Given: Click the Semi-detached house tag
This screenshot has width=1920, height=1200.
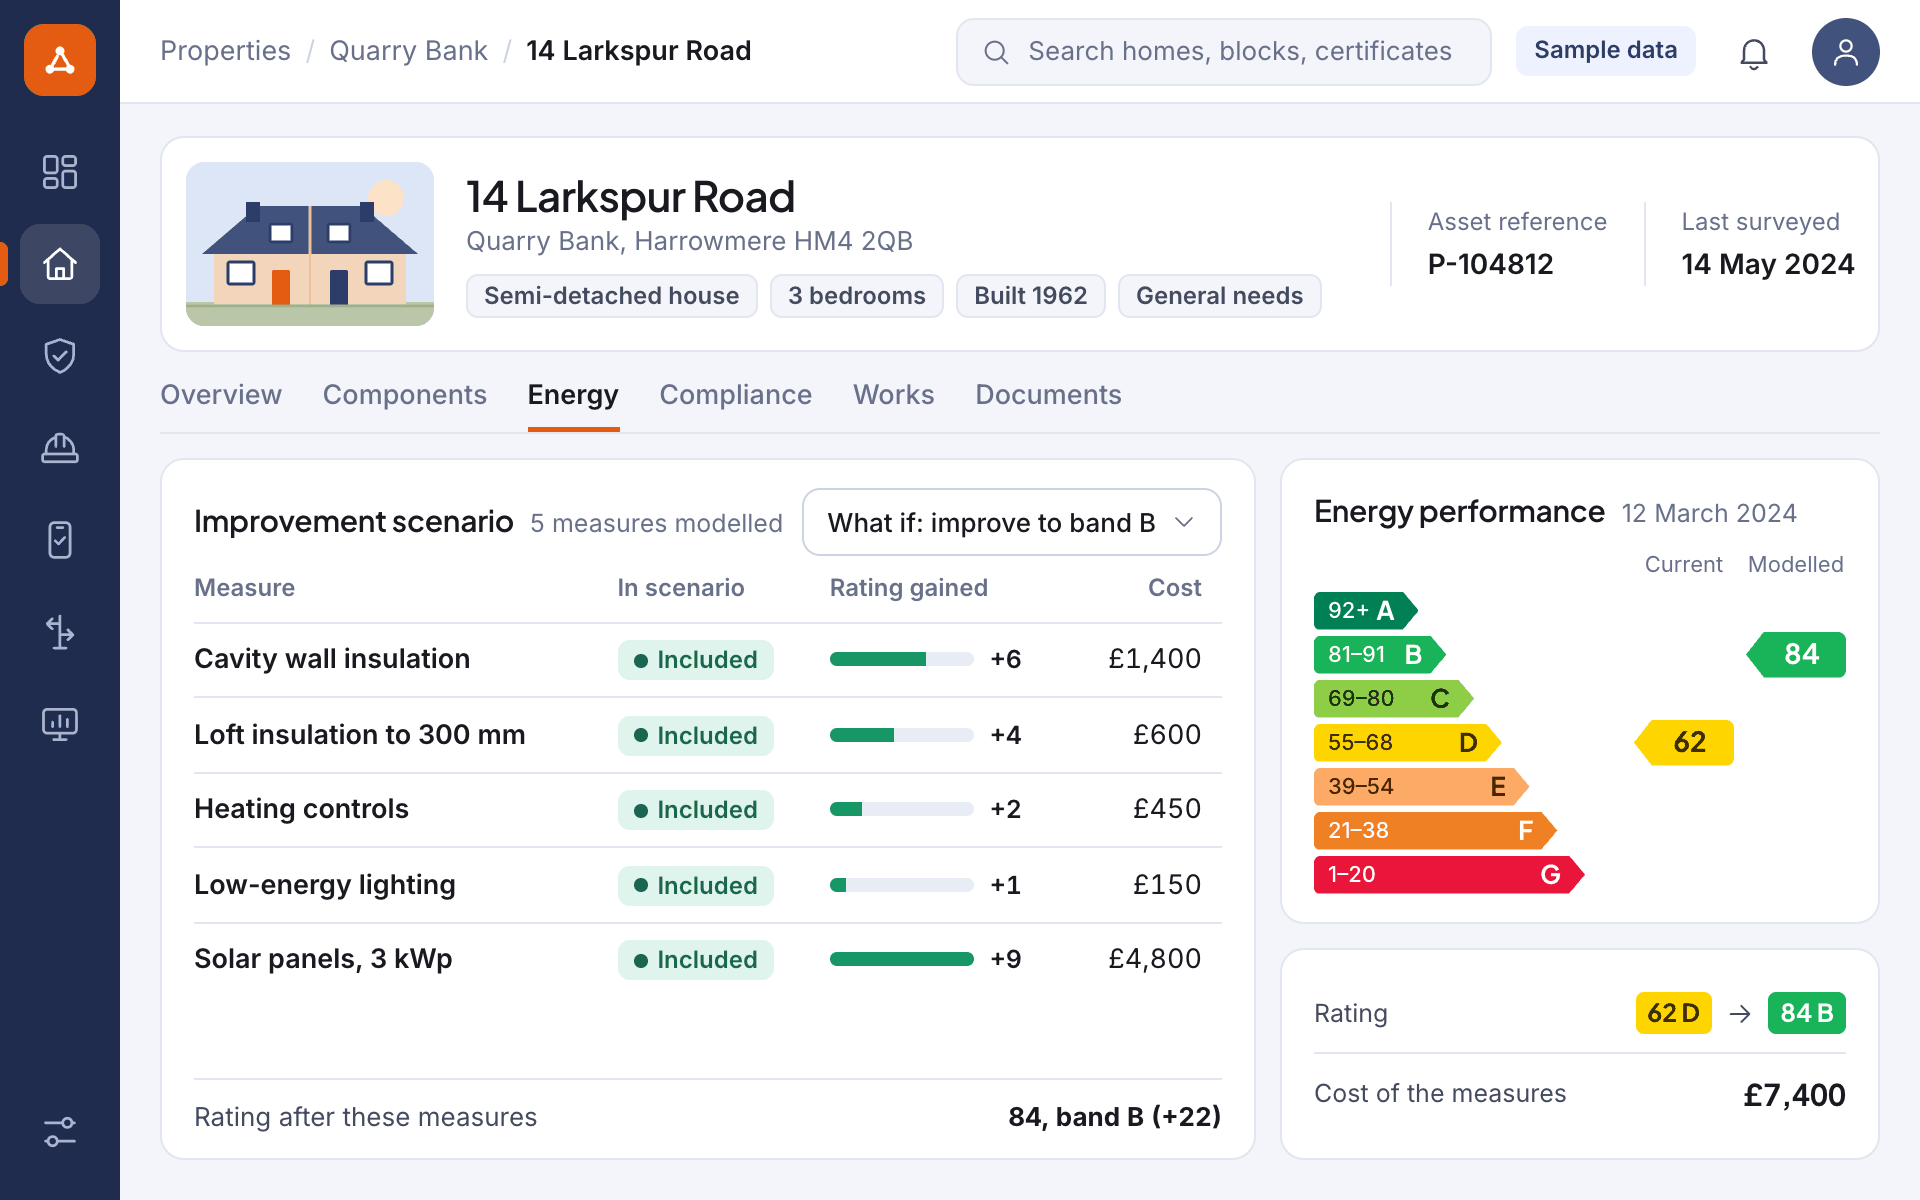Looking at the screenshot, I should (612, 296).
